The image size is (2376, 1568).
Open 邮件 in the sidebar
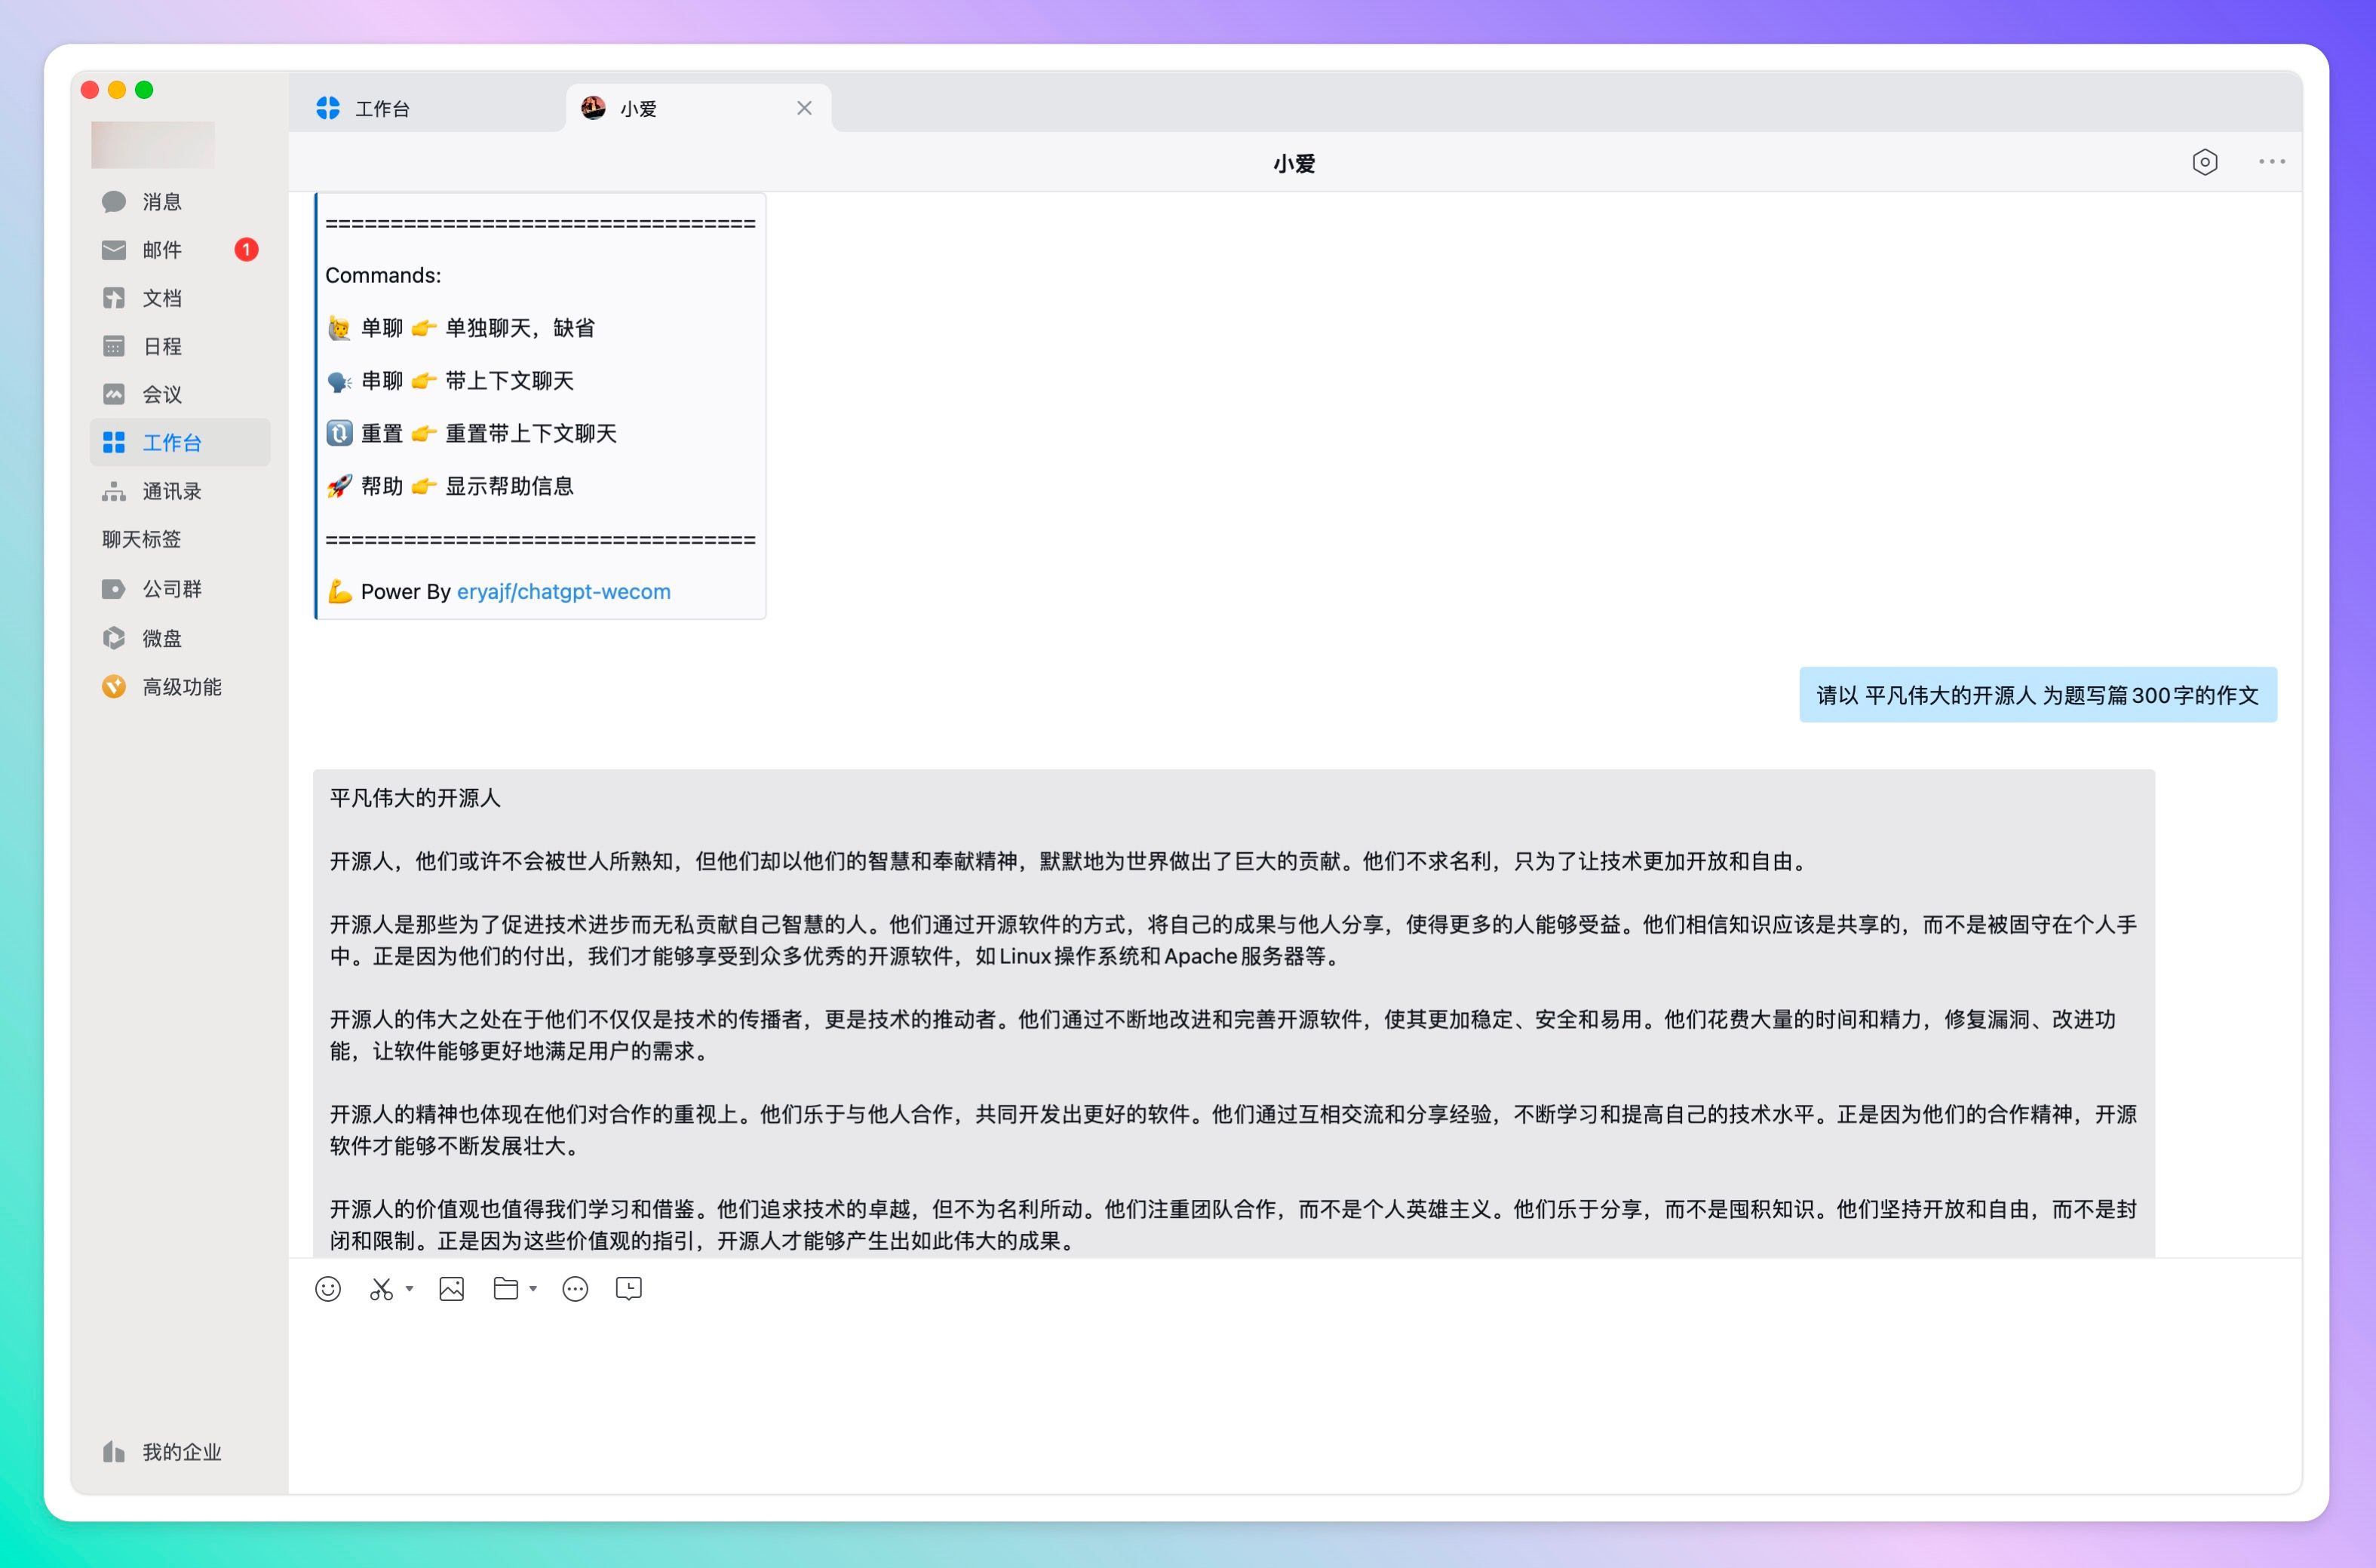coord(162,250)
